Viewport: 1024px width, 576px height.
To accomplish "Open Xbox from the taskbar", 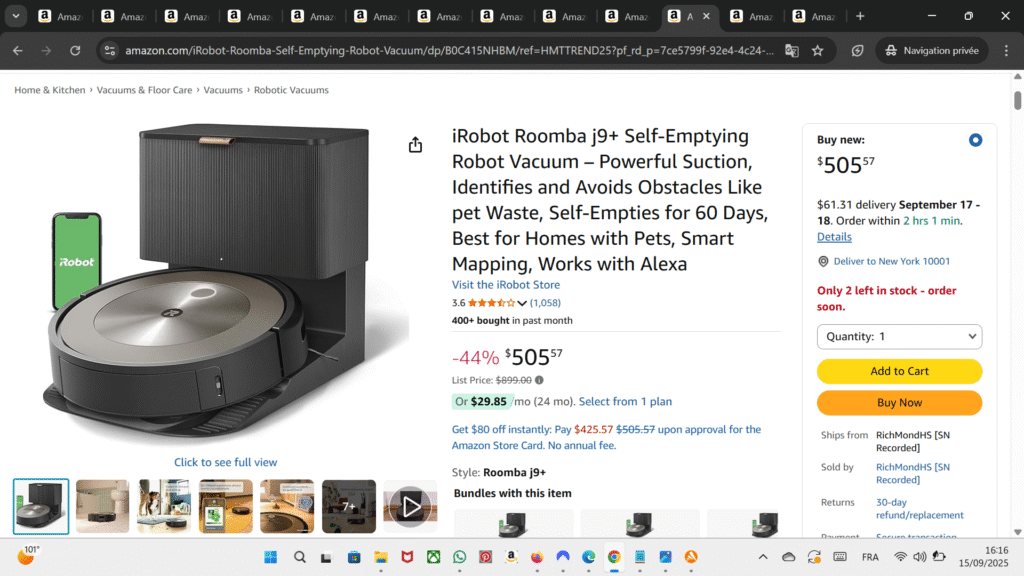I will 433,557.
